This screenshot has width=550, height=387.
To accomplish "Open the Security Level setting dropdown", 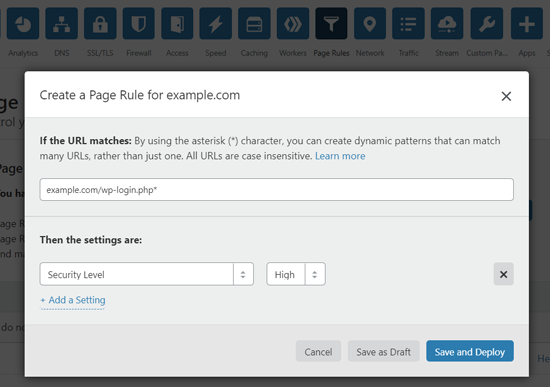I will pyautogui.click(x=147, y=274).
